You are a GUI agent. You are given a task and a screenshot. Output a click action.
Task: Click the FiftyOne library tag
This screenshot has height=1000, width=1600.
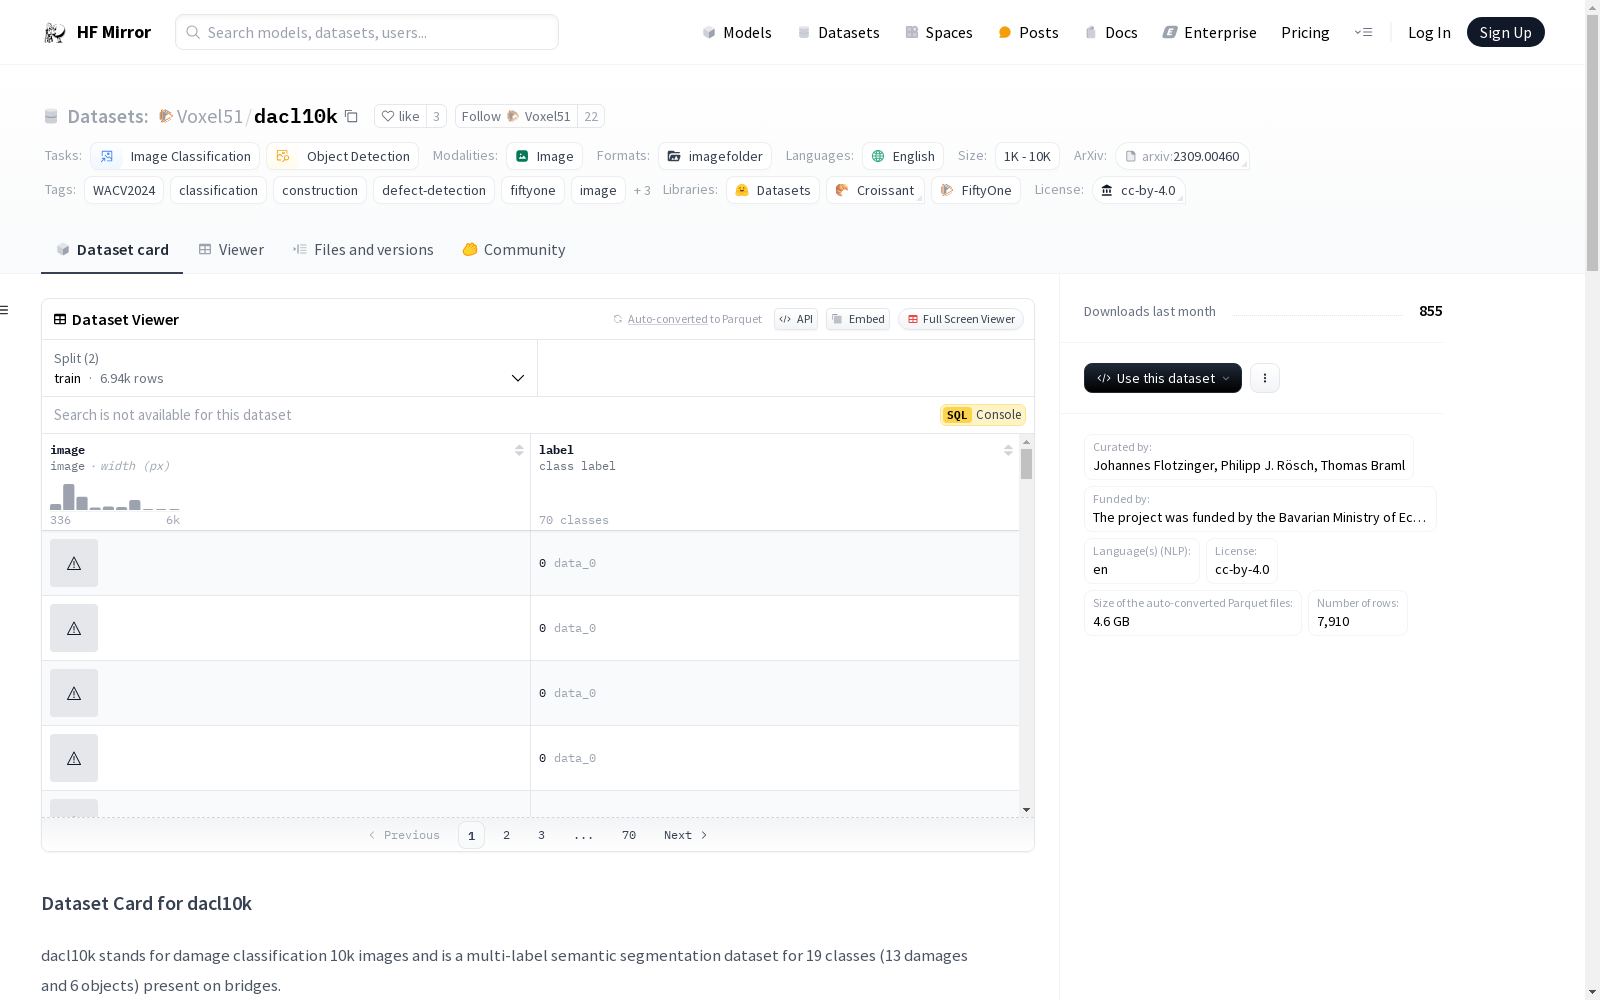[x=976, y=190]
